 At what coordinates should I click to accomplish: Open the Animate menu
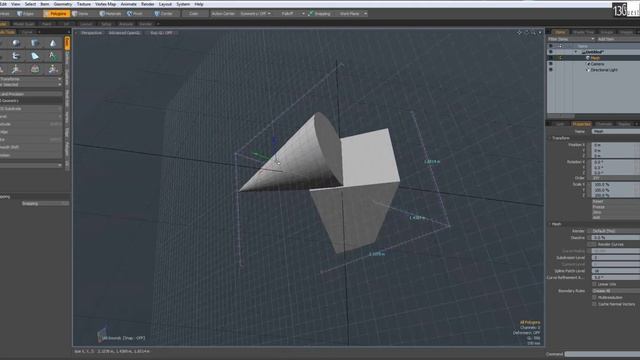coord(129,4)
